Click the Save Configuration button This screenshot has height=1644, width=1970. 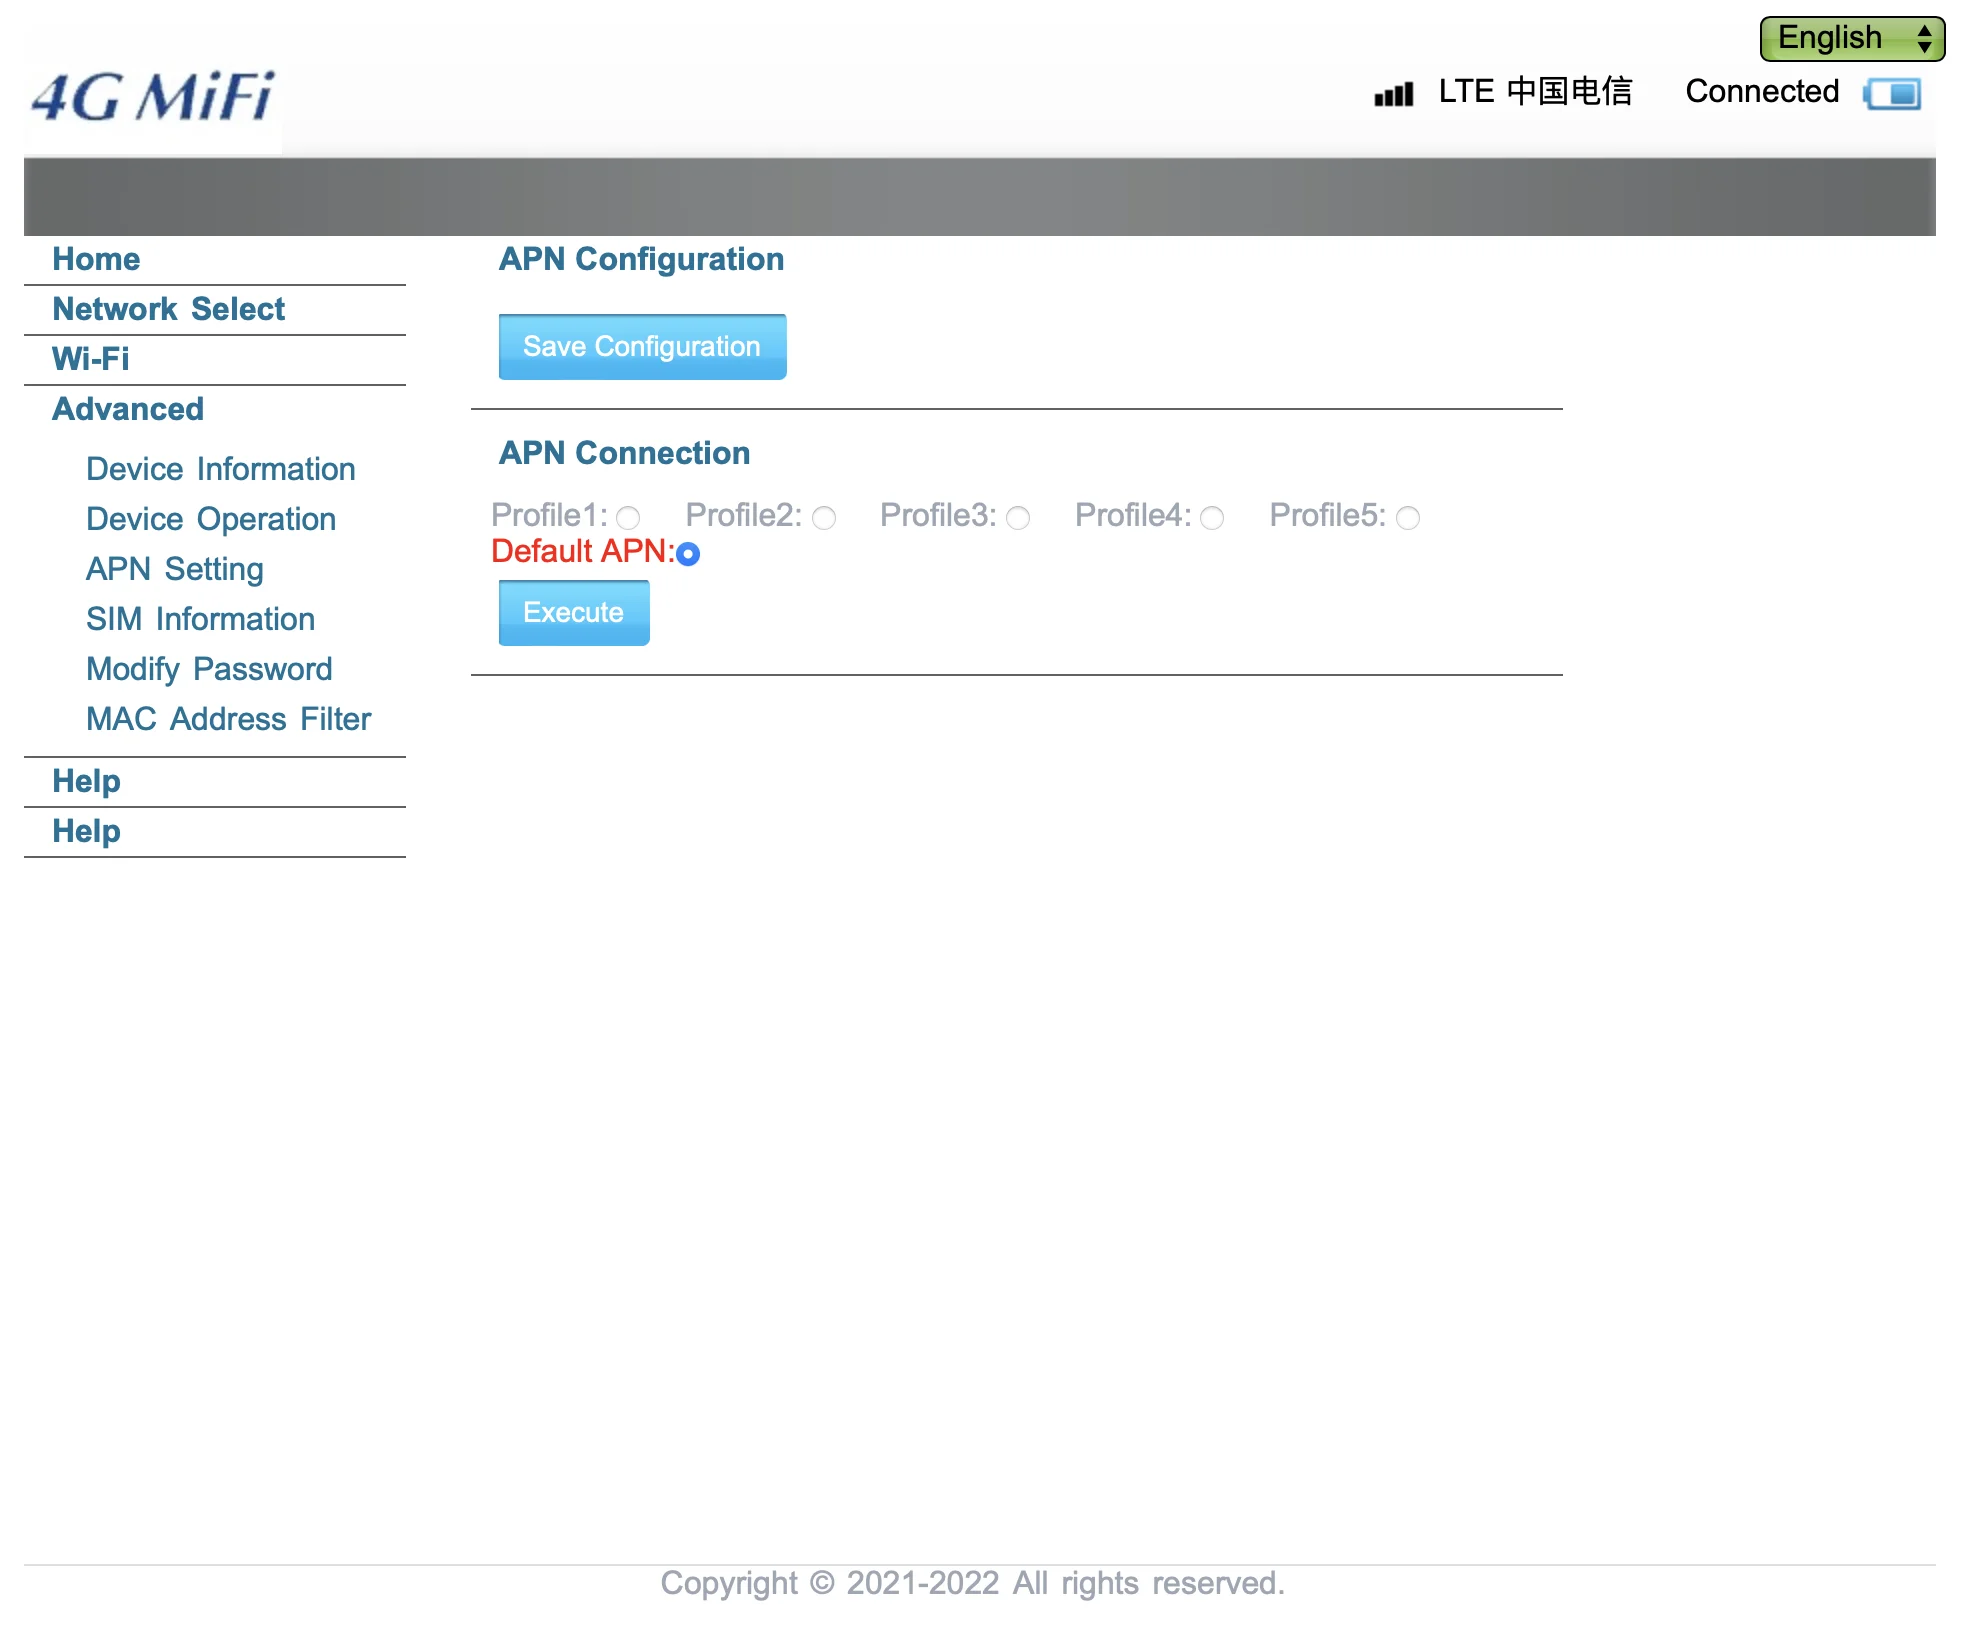coord(641,345)
